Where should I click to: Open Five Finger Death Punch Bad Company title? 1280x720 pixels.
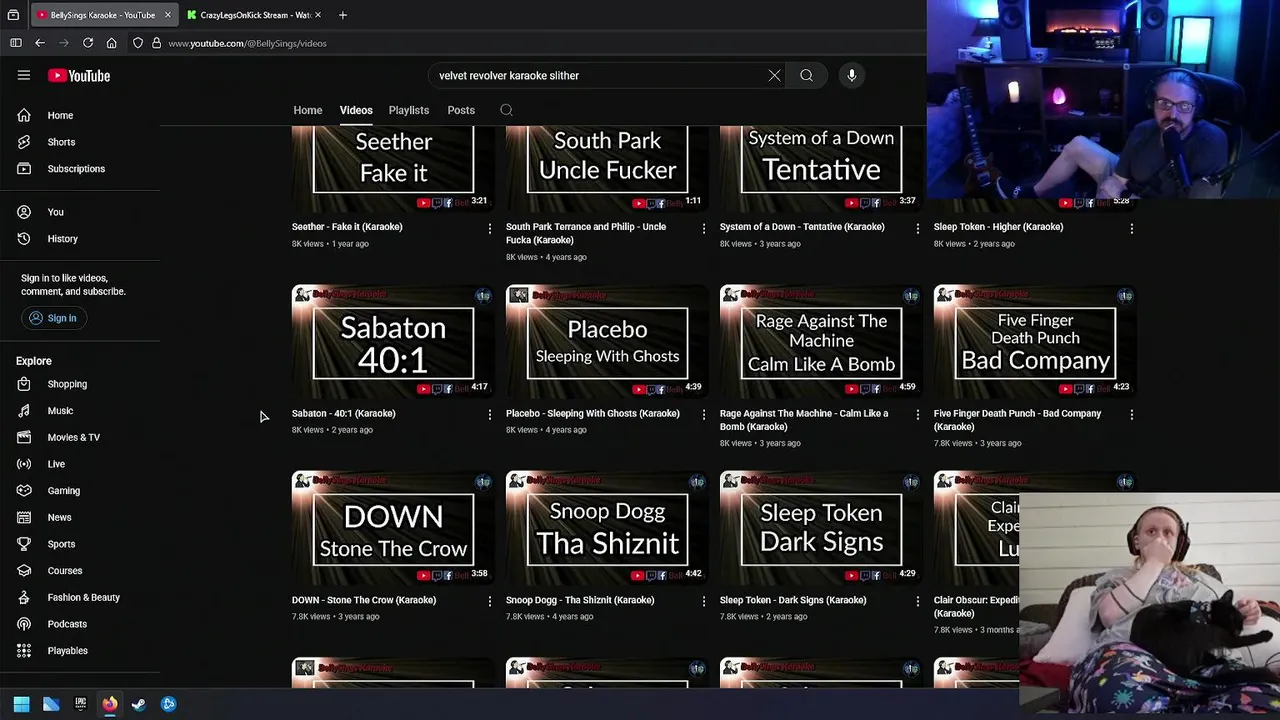(1017, 420)
